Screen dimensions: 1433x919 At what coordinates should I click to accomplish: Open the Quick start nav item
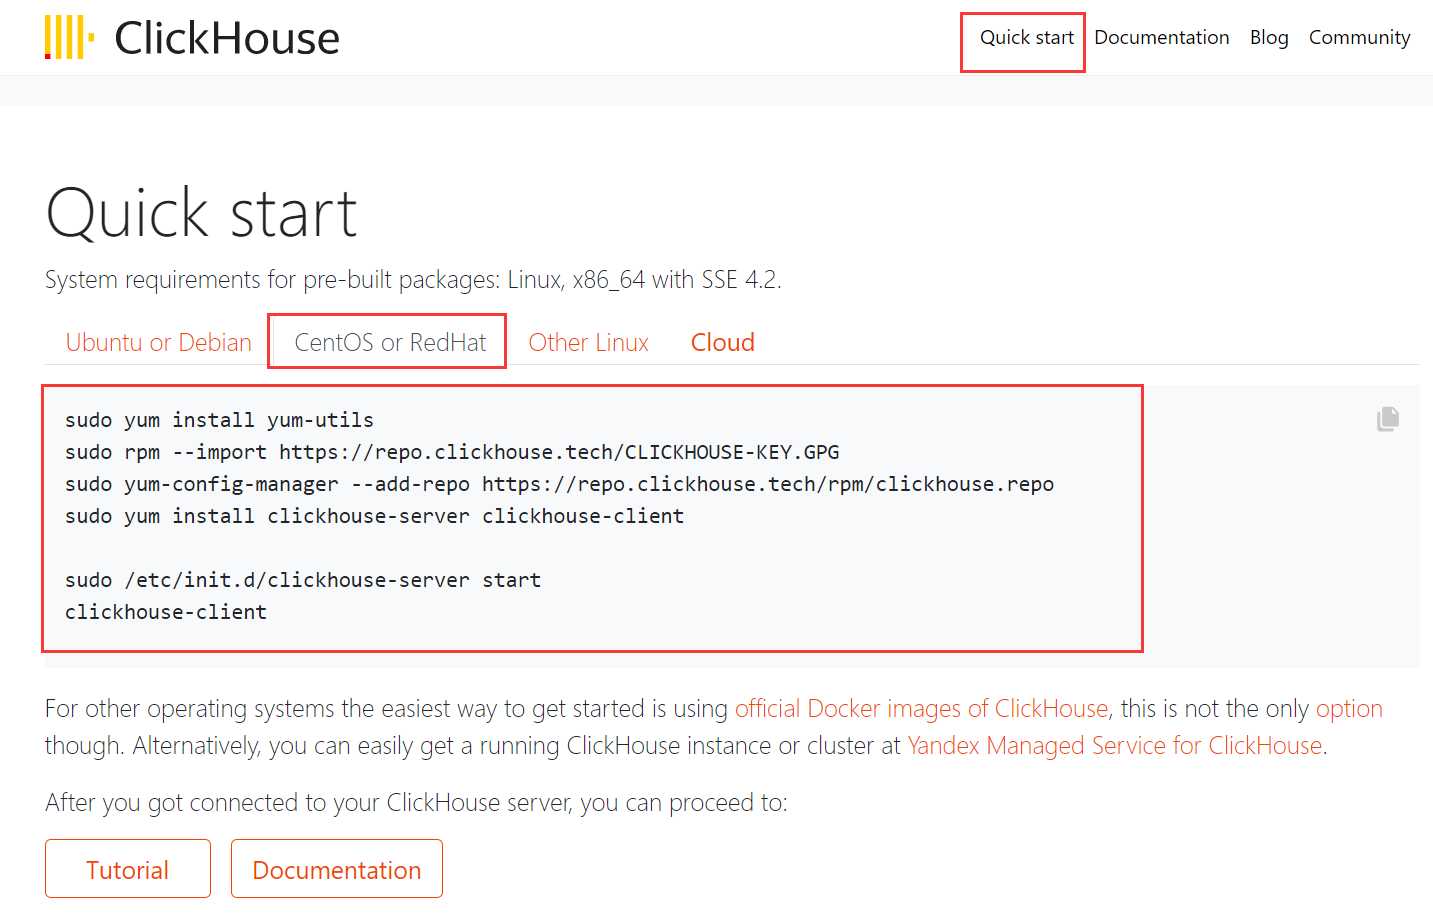coord(1026,38)
